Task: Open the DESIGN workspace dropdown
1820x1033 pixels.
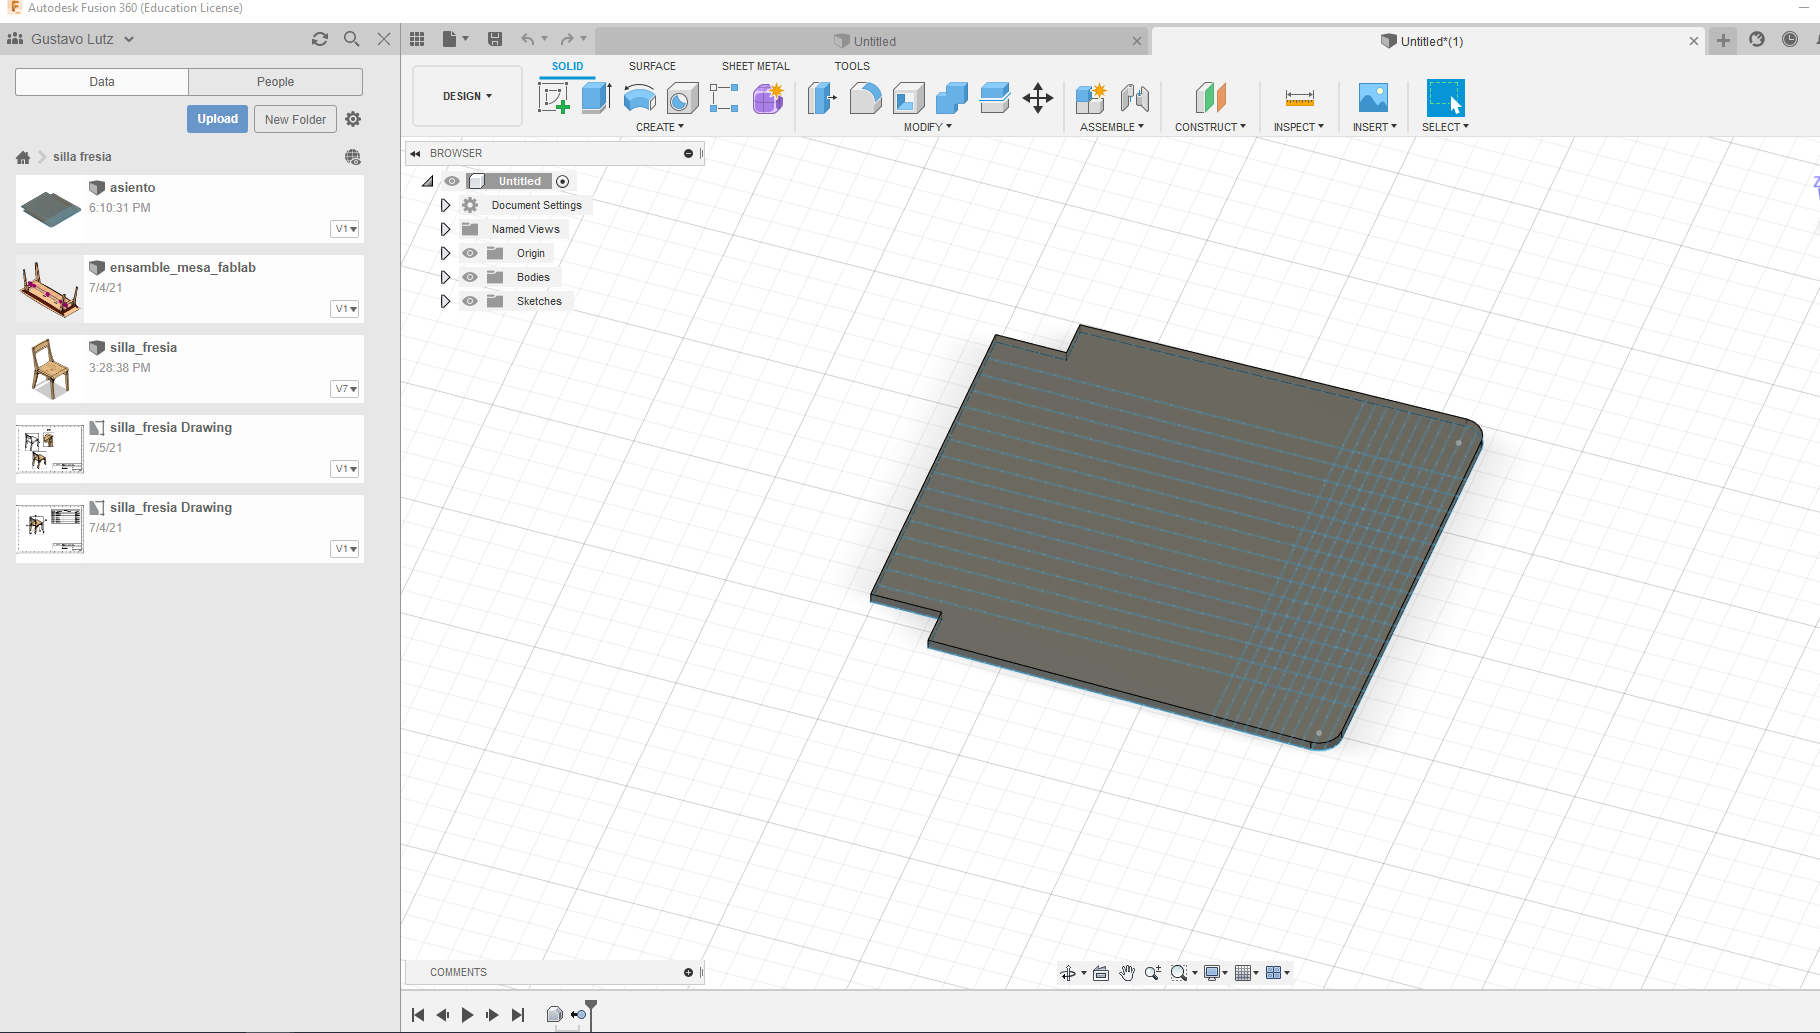Action: pos(467,96)
